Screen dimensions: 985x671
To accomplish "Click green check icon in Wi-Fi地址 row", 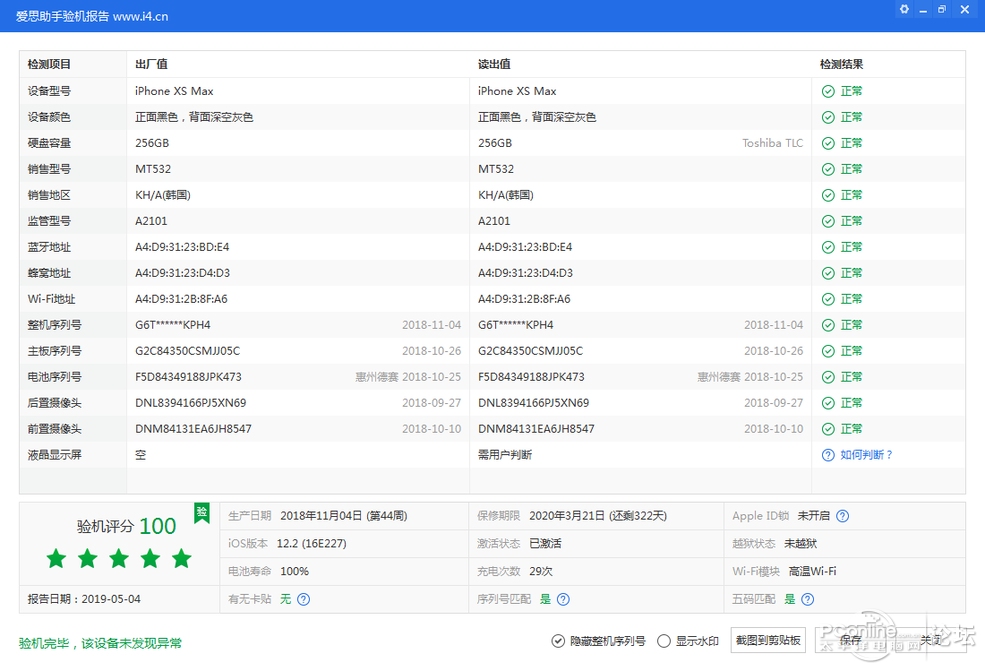I will (828, 299).
